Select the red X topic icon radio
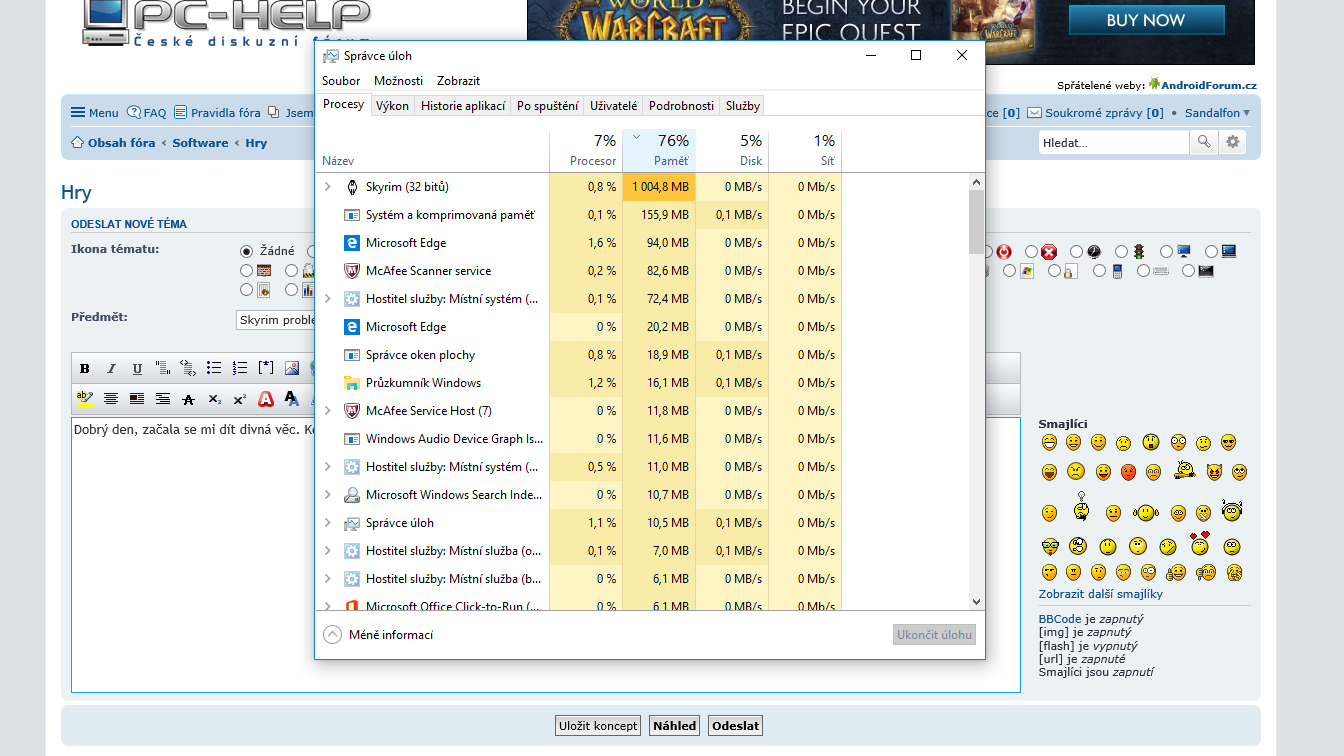 (x=1031, y=252)
